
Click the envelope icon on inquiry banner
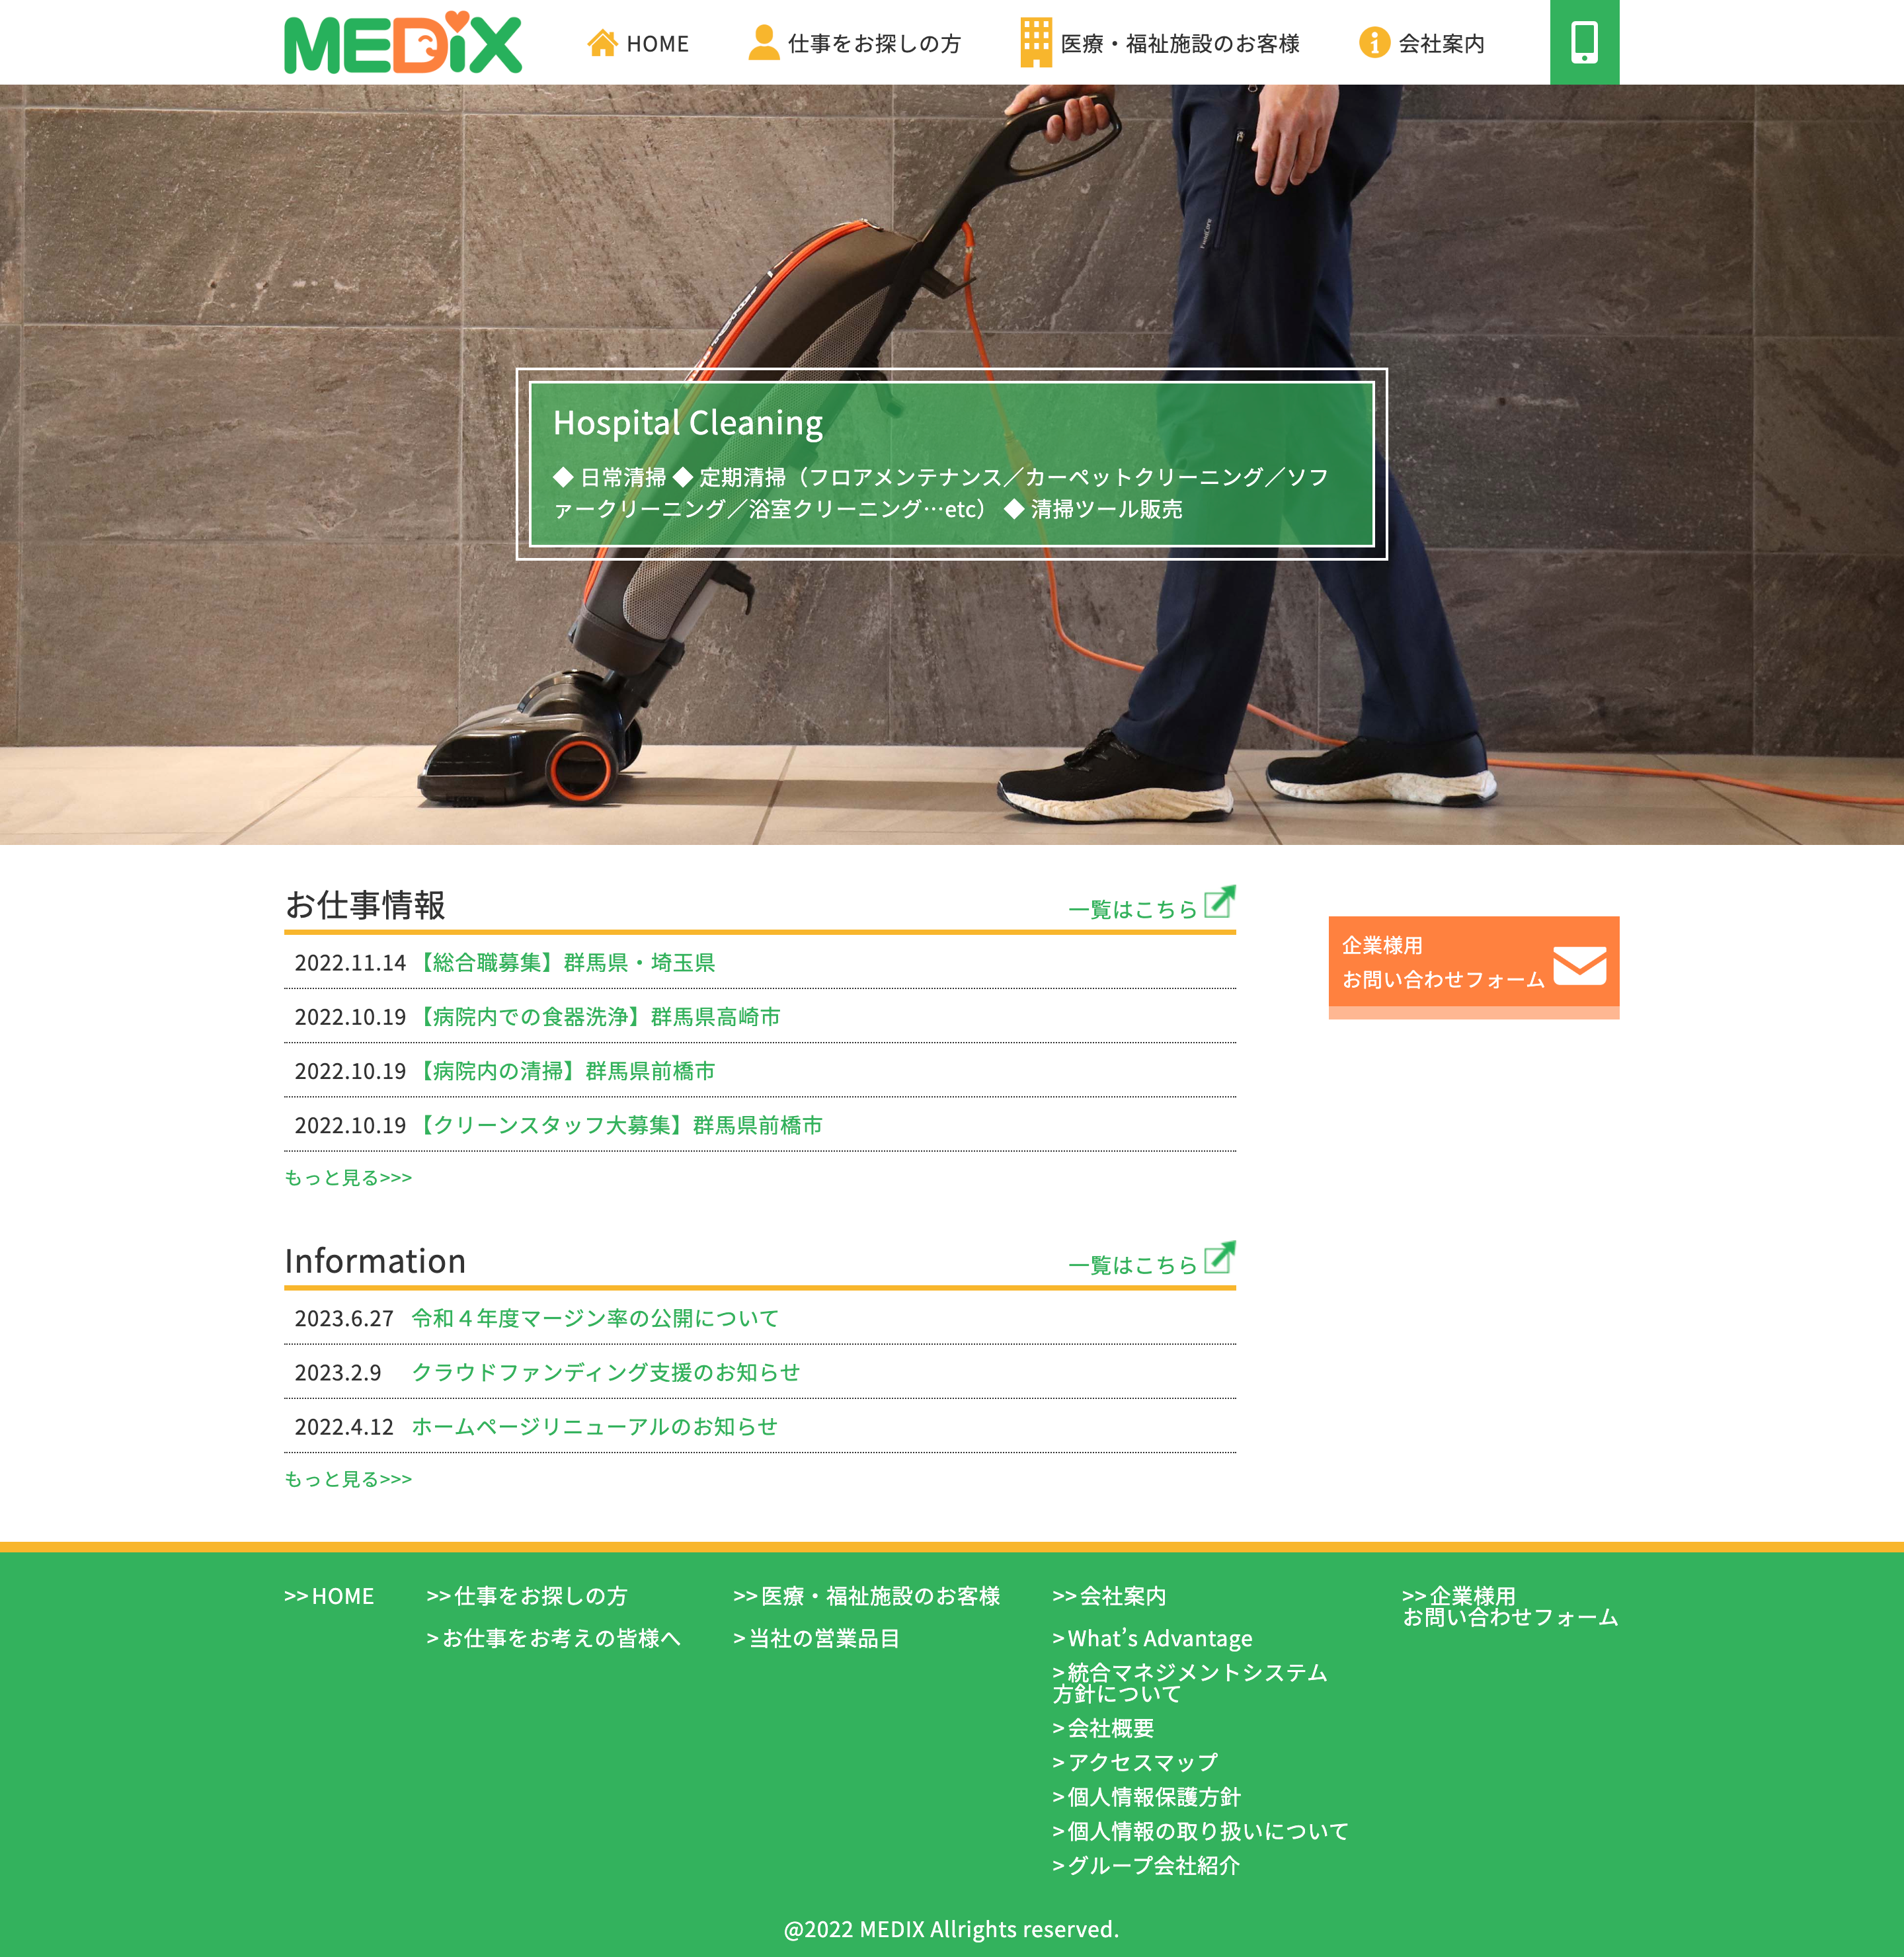tap(1579, 966)
